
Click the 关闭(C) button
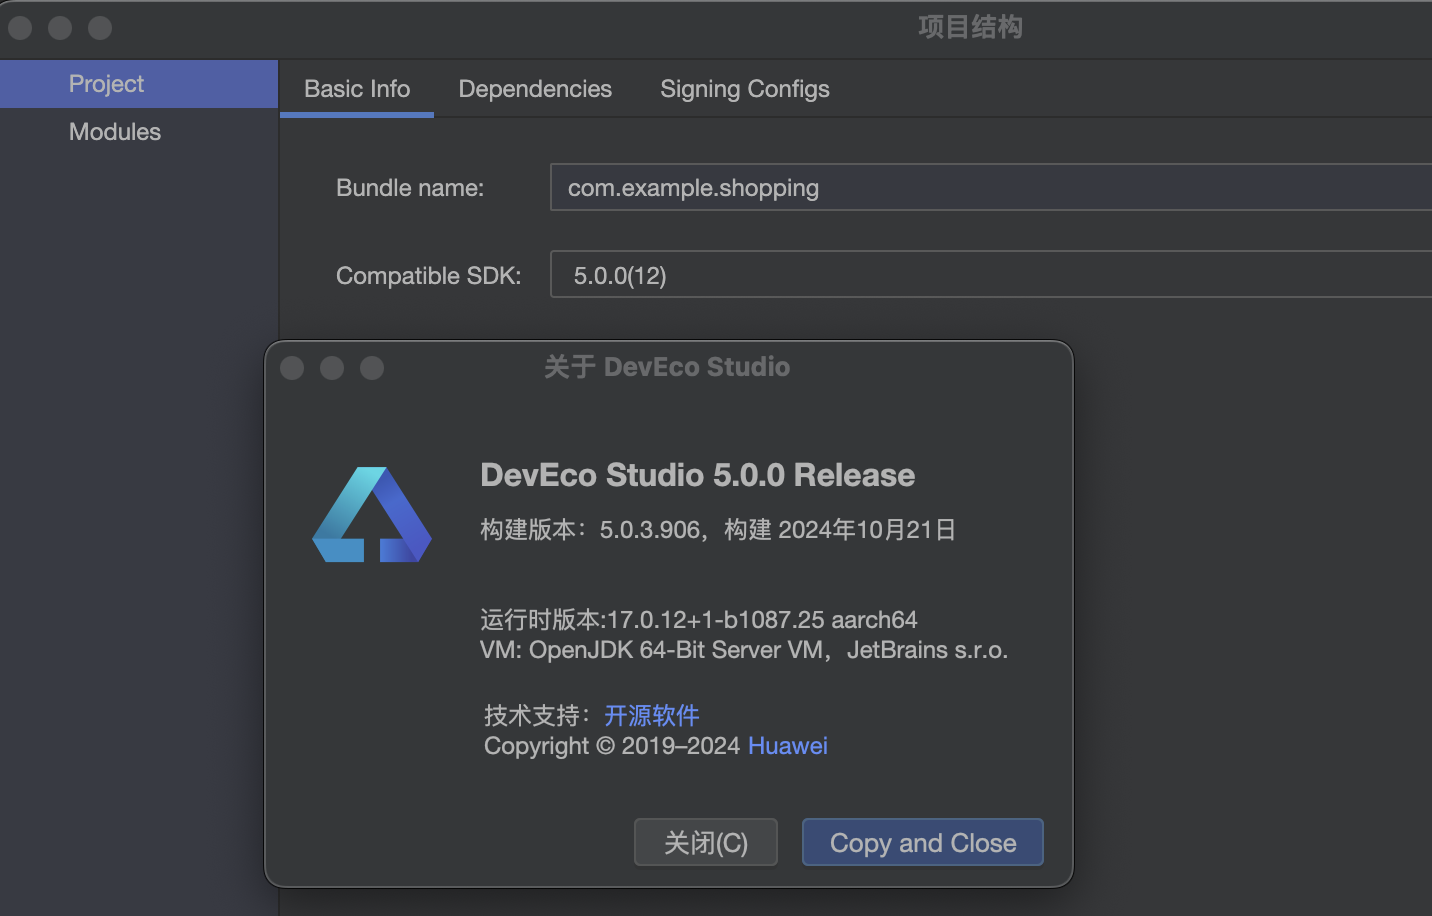click(x=706, y=843)
